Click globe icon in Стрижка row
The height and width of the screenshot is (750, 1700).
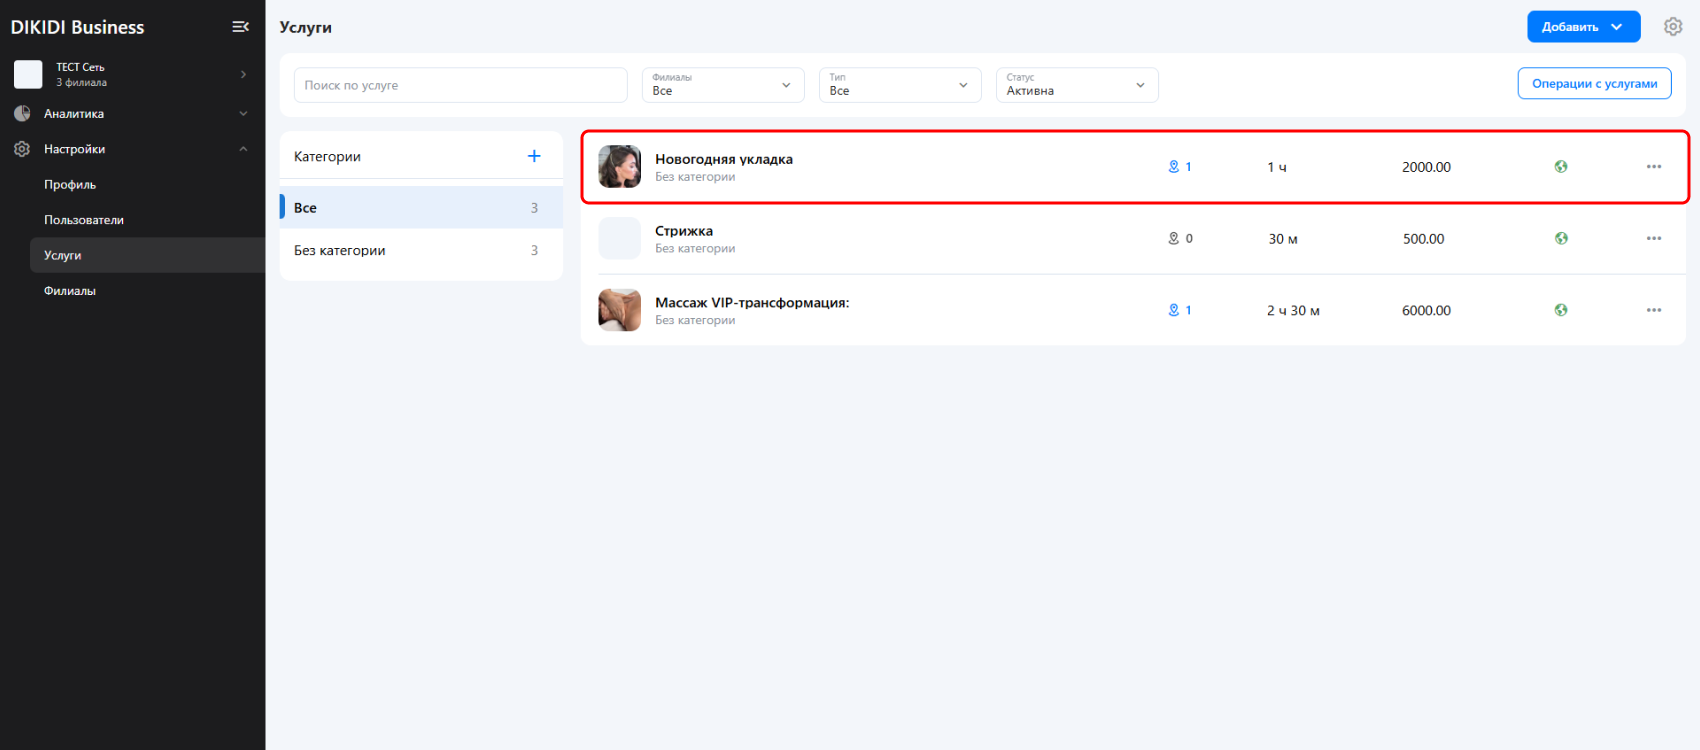[x=1561, y=239]
